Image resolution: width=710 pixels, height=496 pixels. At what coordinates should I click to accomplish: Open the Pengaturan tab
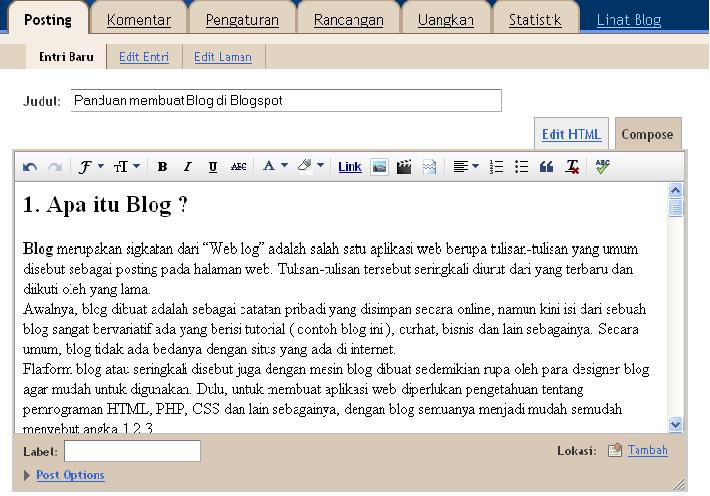242,20
